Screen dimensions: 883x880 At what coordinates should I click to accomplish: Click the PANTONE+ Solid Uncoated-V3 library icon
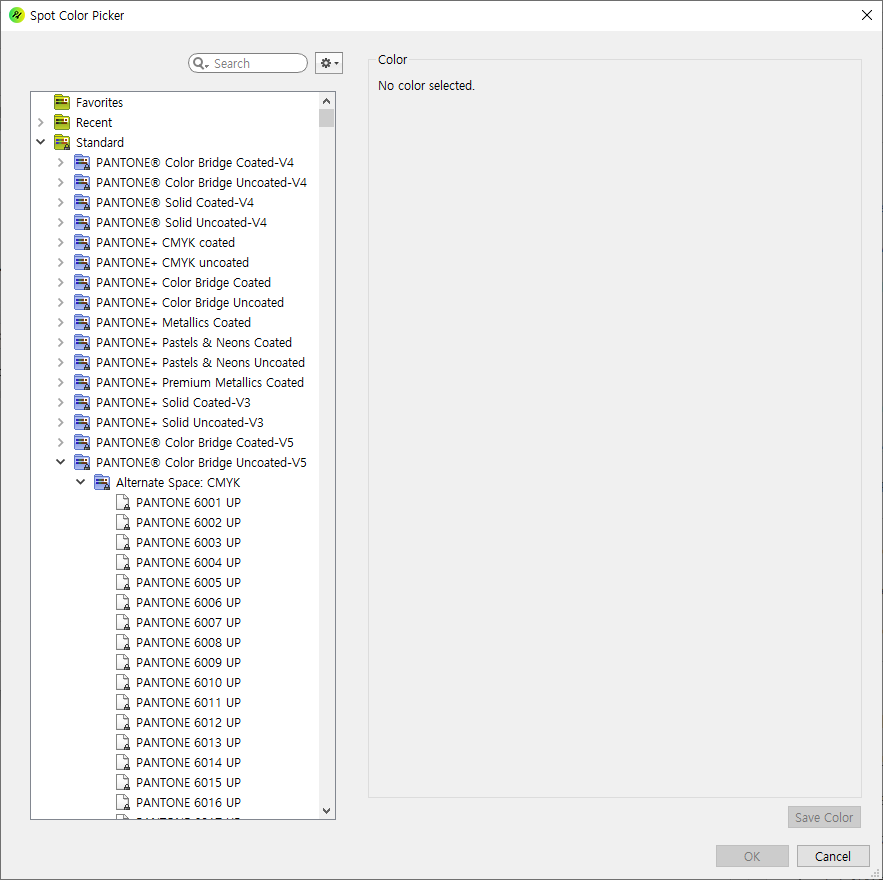click(82, 422)
